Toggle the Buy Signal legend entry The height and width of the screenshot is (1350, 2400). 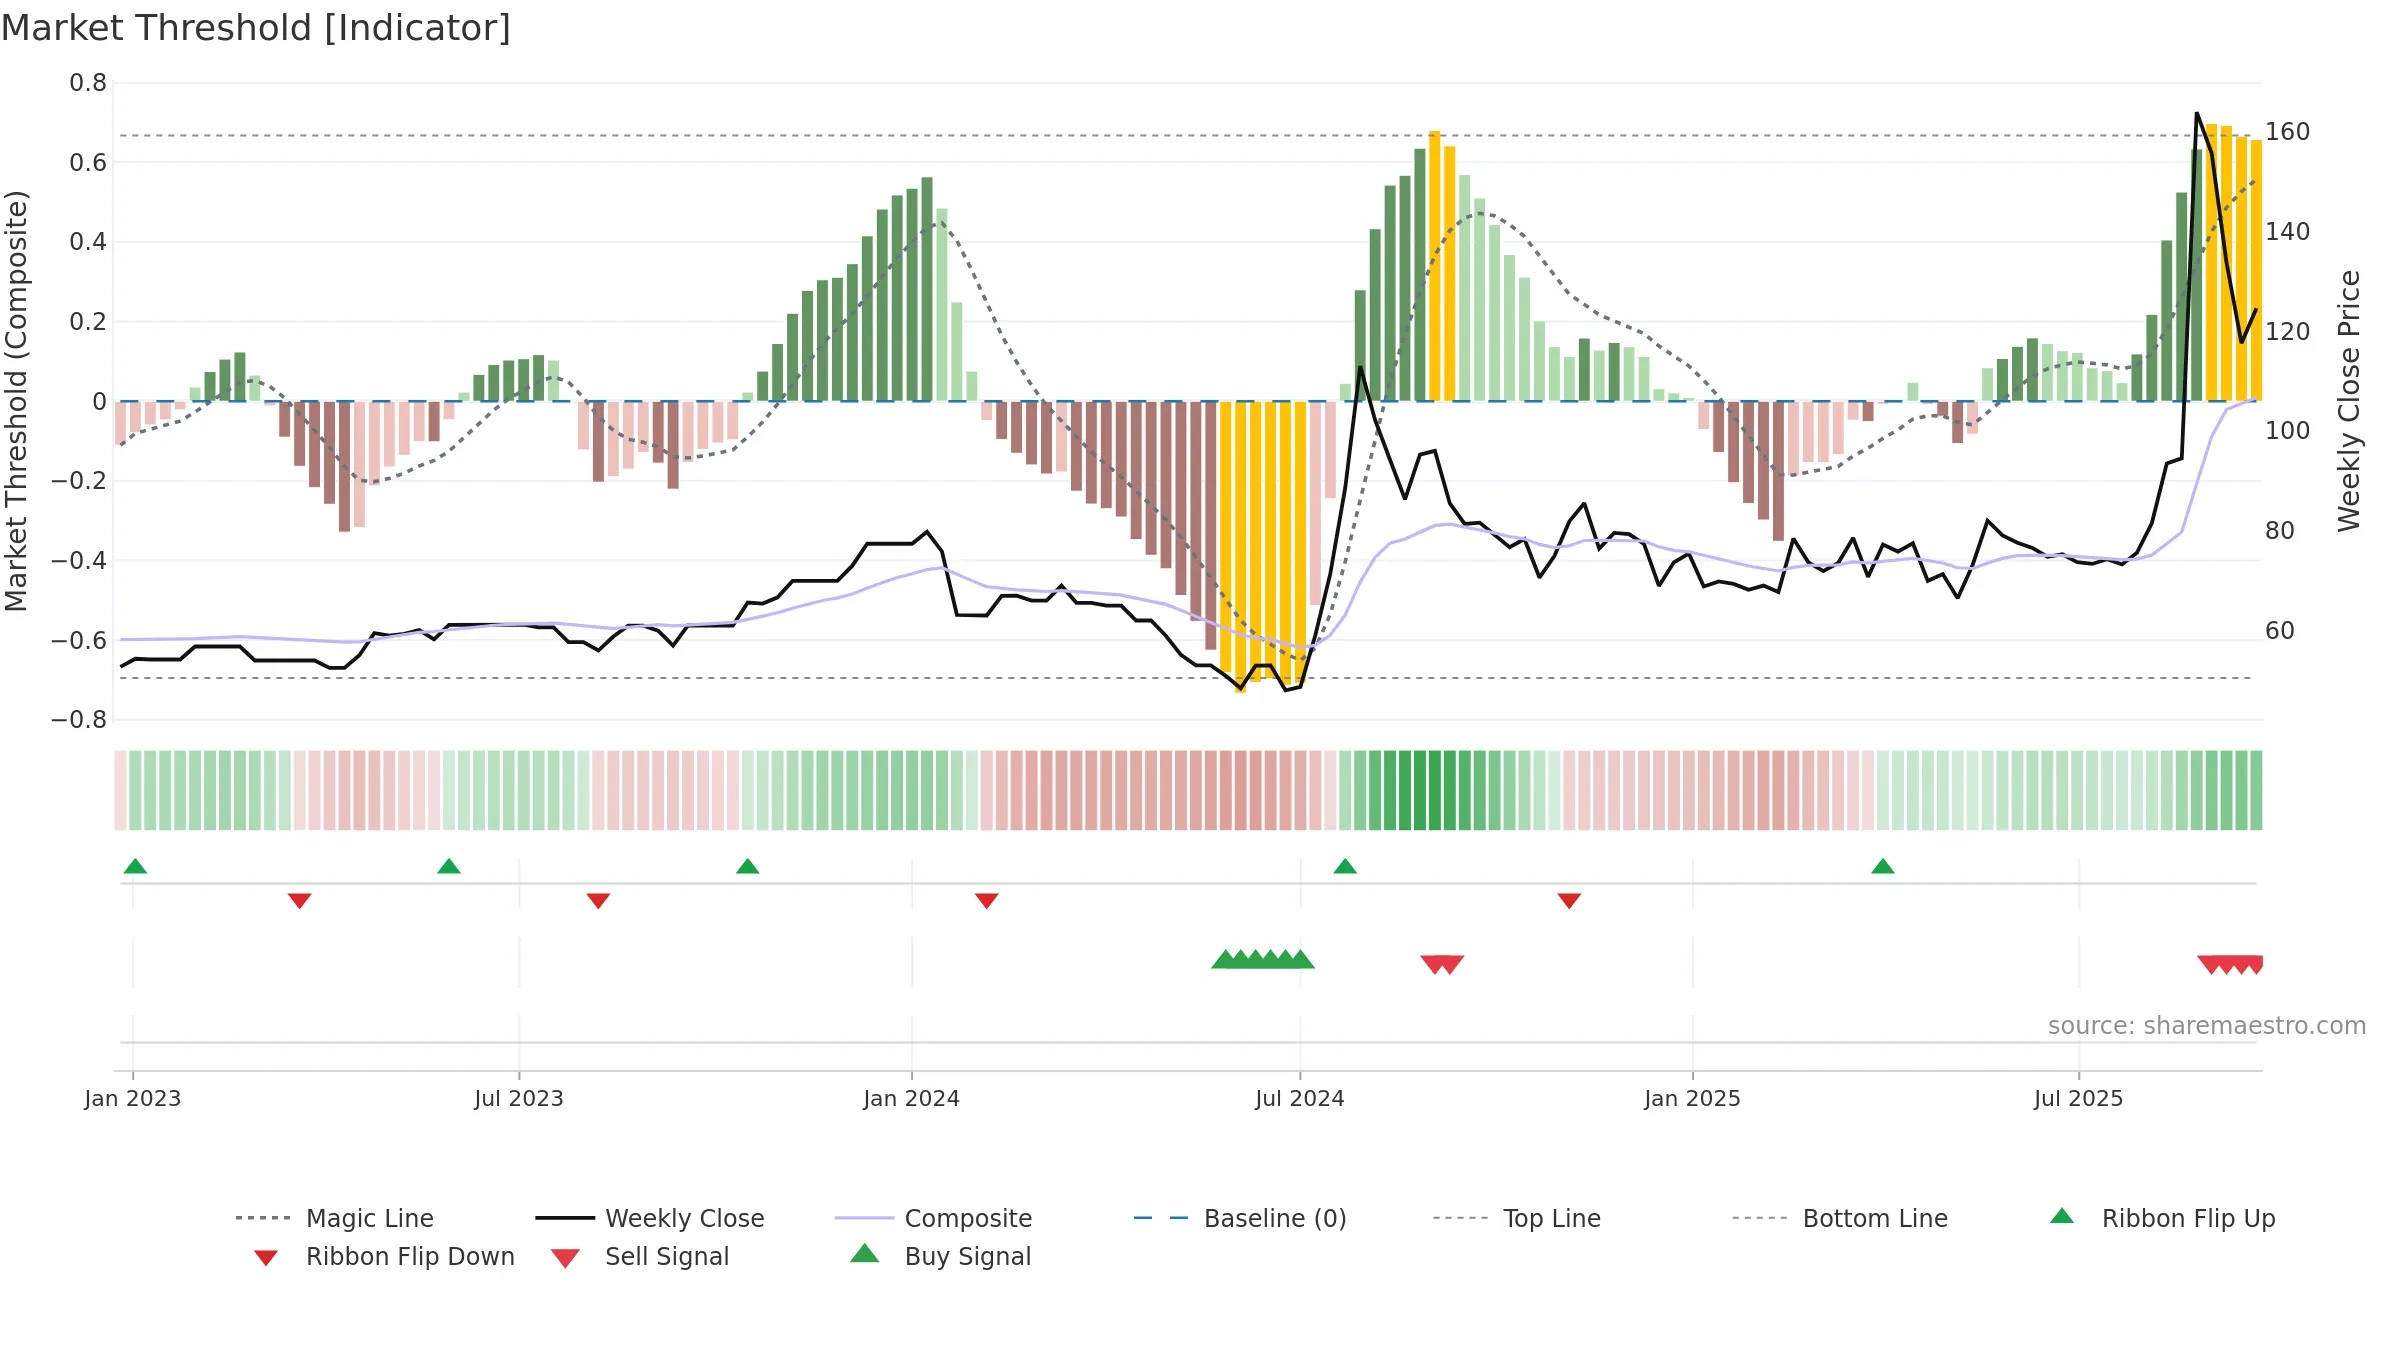tap(940, 1256)
